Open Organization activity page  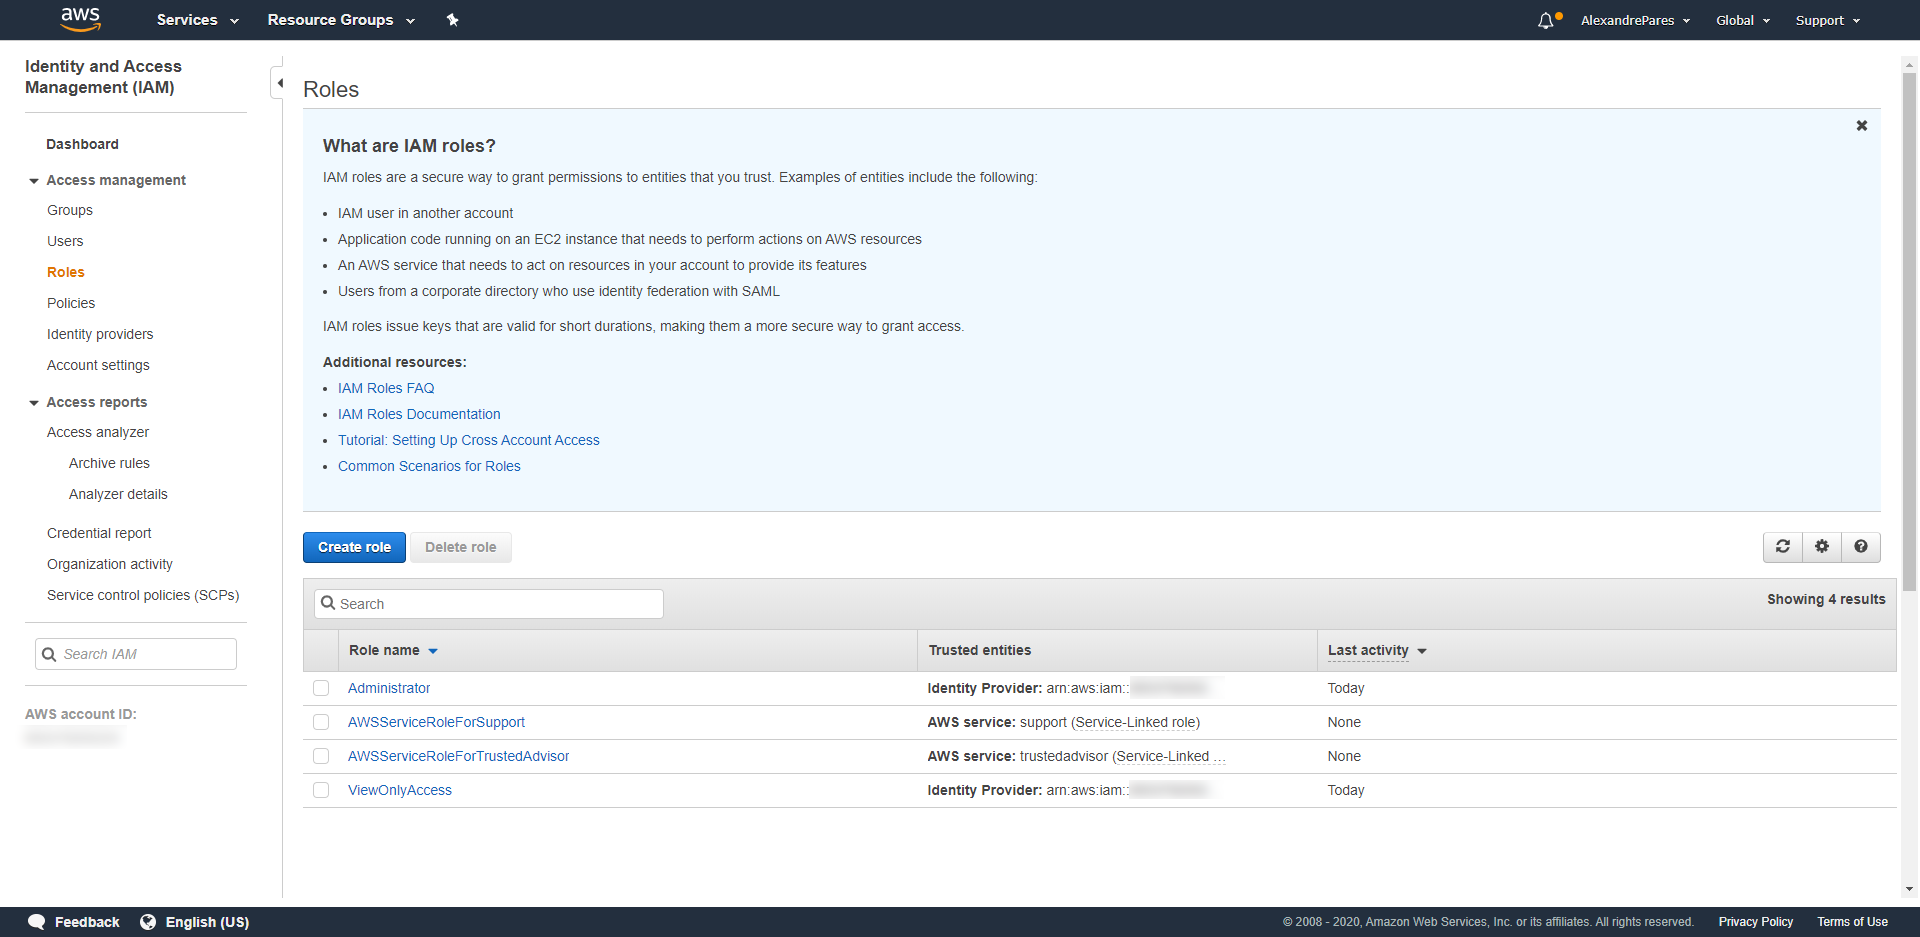(110, 564)
